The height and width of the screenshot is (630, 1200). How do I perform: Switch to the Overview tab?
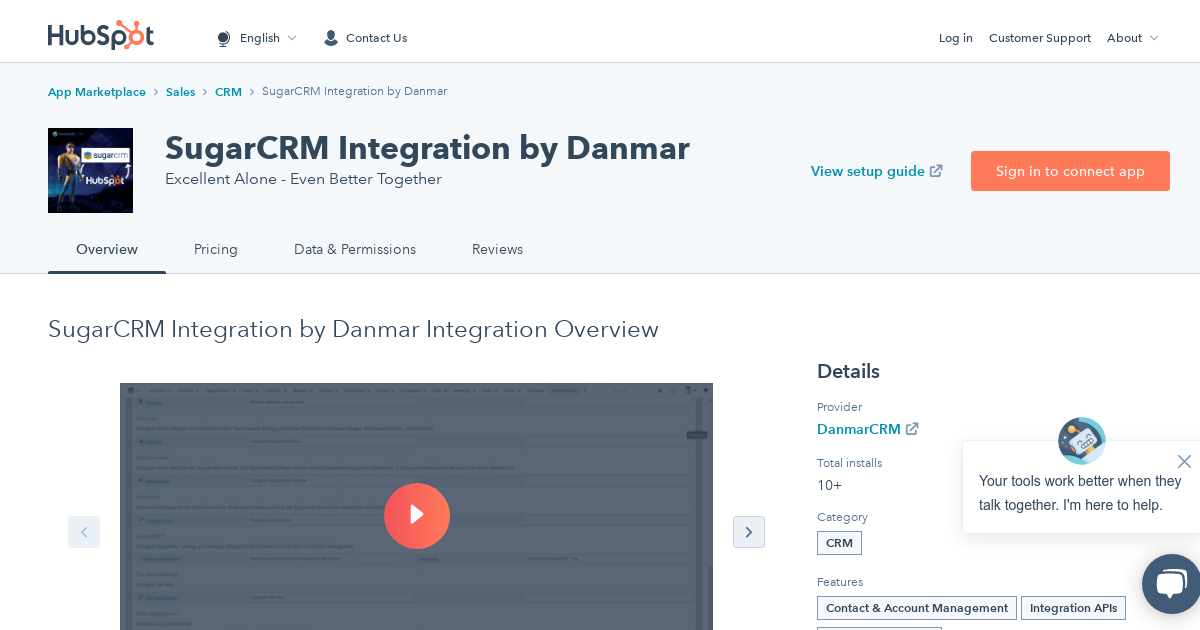107,250
